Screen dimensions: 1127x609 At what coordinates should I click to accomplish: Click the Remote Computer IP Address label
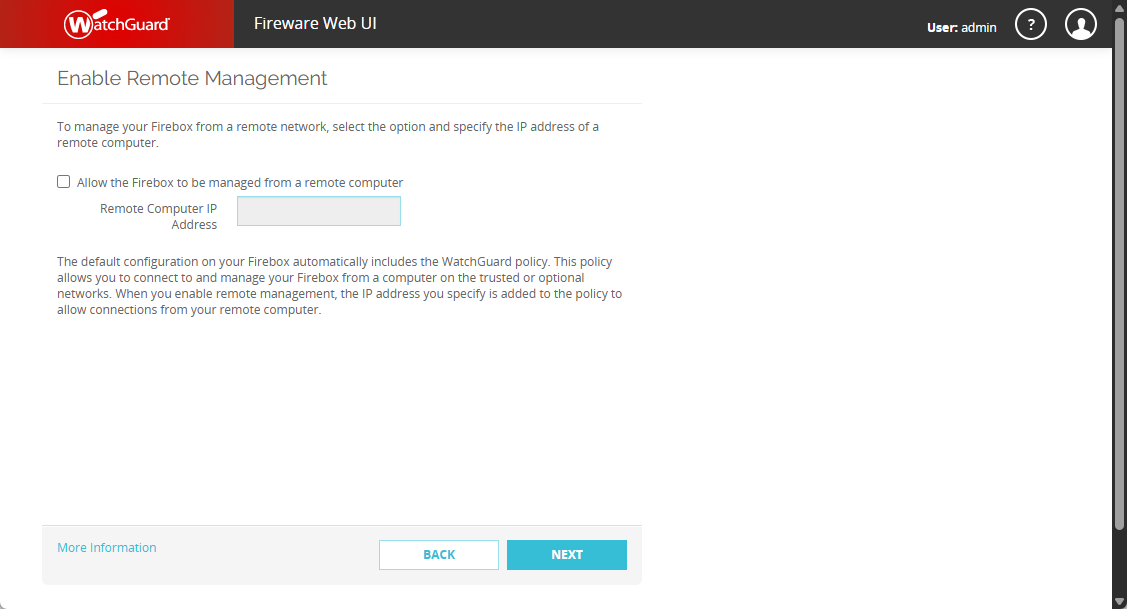159,216
